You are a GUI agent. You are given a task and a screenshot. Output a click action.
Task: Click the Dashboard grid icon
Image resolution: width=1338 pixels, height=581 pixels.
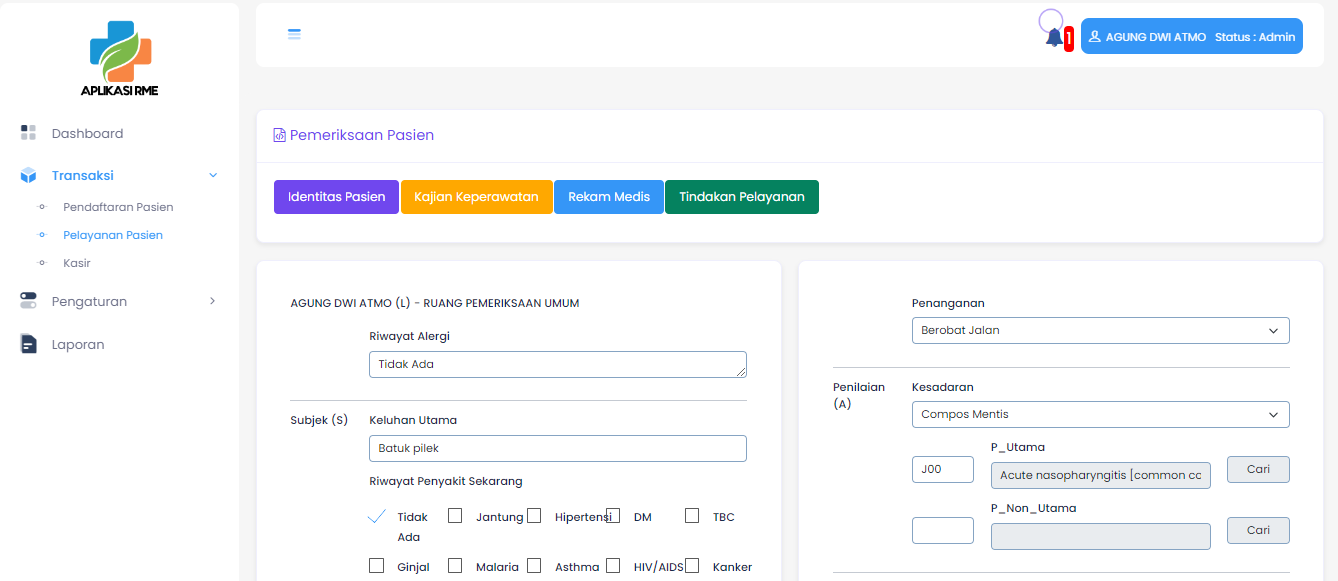(x=28, y=133)
